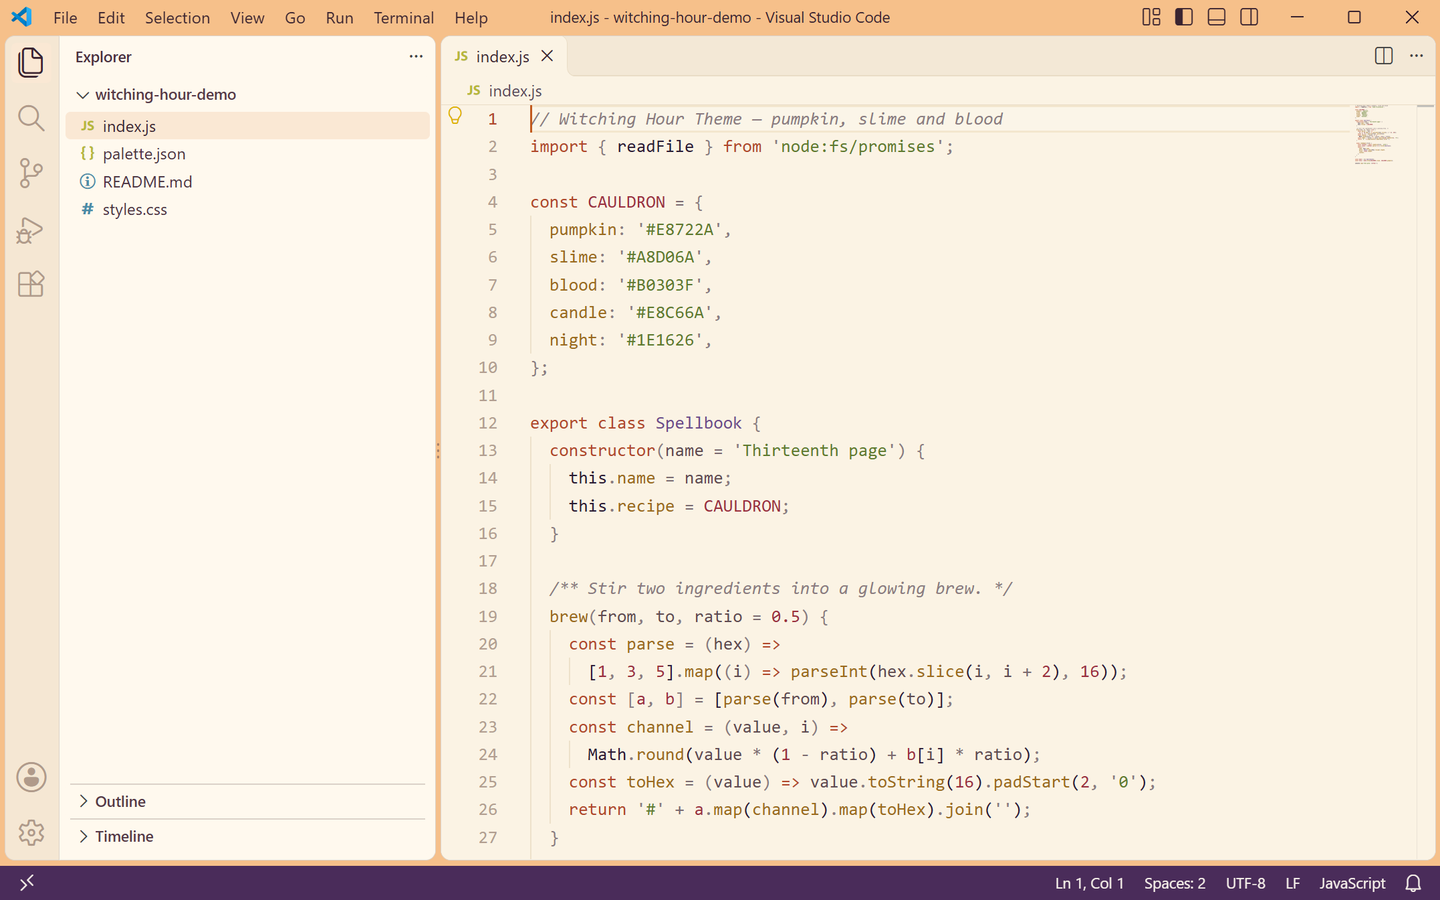Click the LF end-of-line indicator
Image resolution: width=1440 pixels, height=900 pixels.
[1292, 883]
